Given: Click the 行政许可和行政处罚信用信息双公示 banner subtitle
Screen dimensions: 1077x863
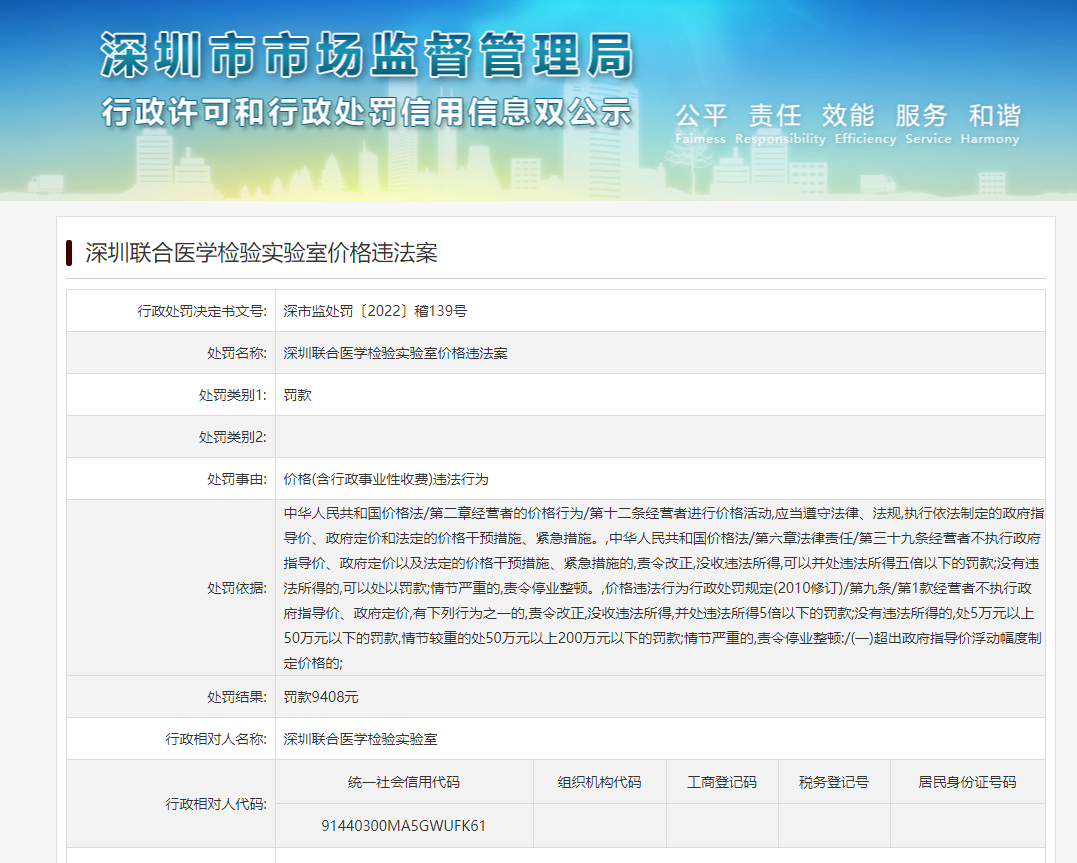Looking at the screenshot, I should point(366,111).
